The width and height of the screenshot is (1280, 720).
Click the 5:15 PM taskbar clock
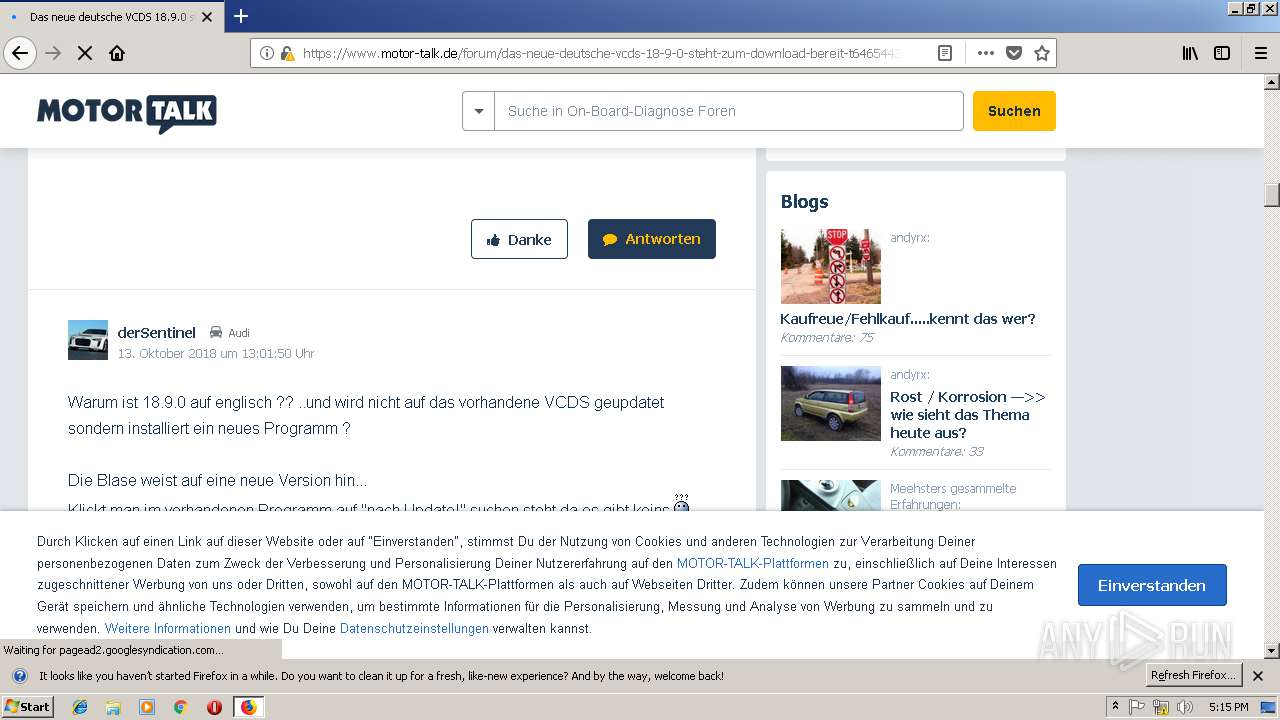(1228, 707)
